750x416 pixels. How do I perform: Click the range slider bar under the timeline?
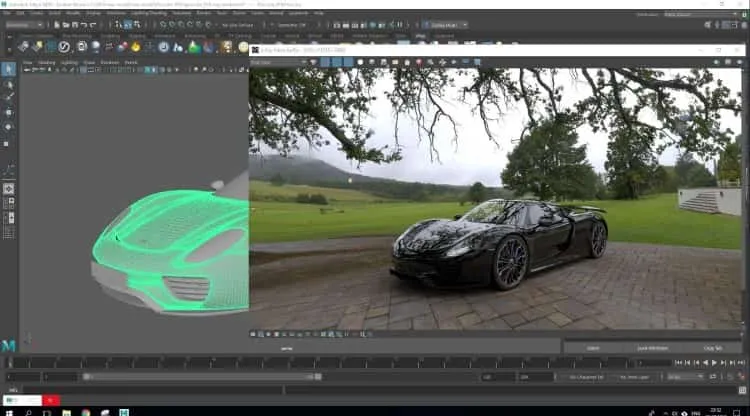click(x=201, y=377)
